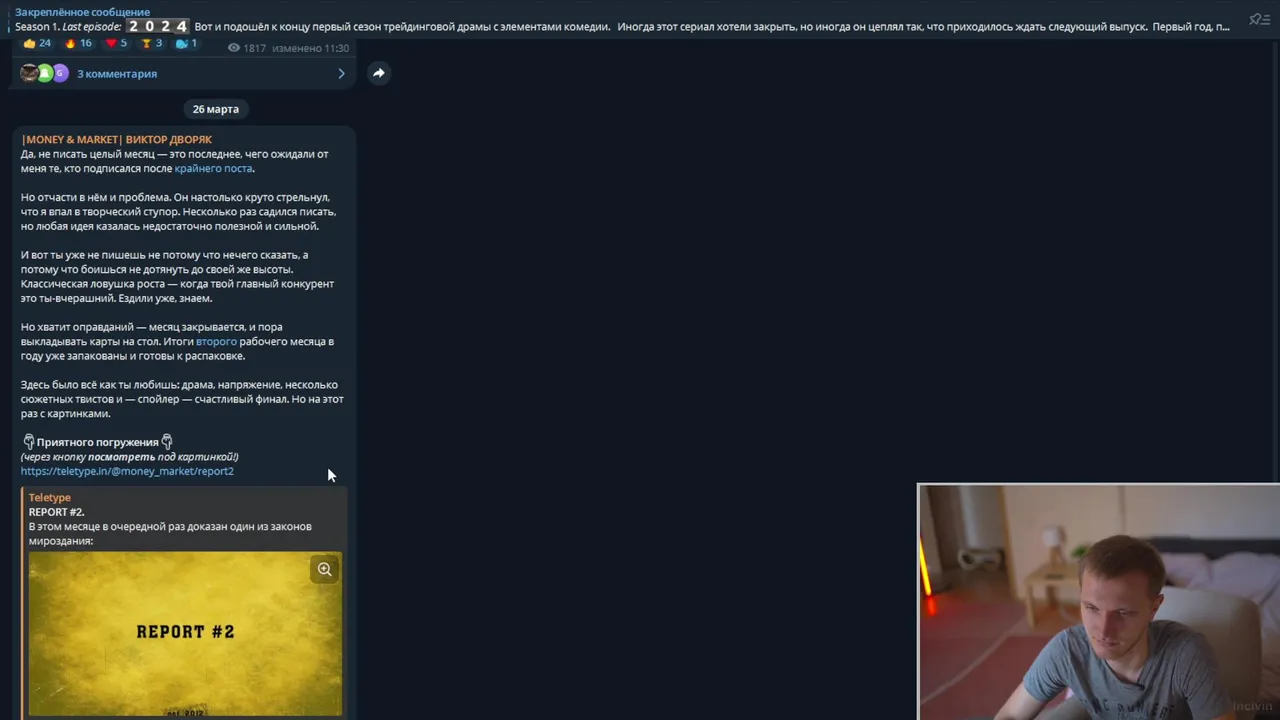Click the views eye icon showing 1817
Image resolution: width=1280 pixels, height=720 pixels.
(234, 48)
